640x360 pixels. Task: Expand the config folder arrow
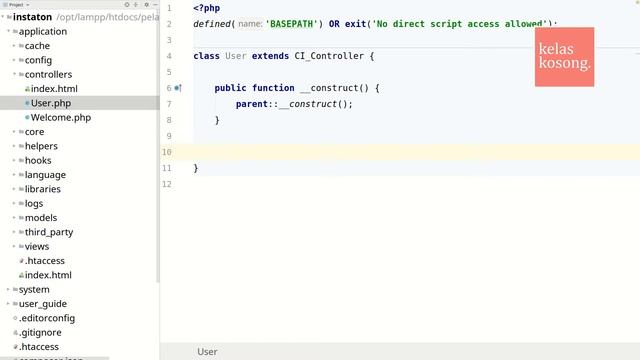14,60
